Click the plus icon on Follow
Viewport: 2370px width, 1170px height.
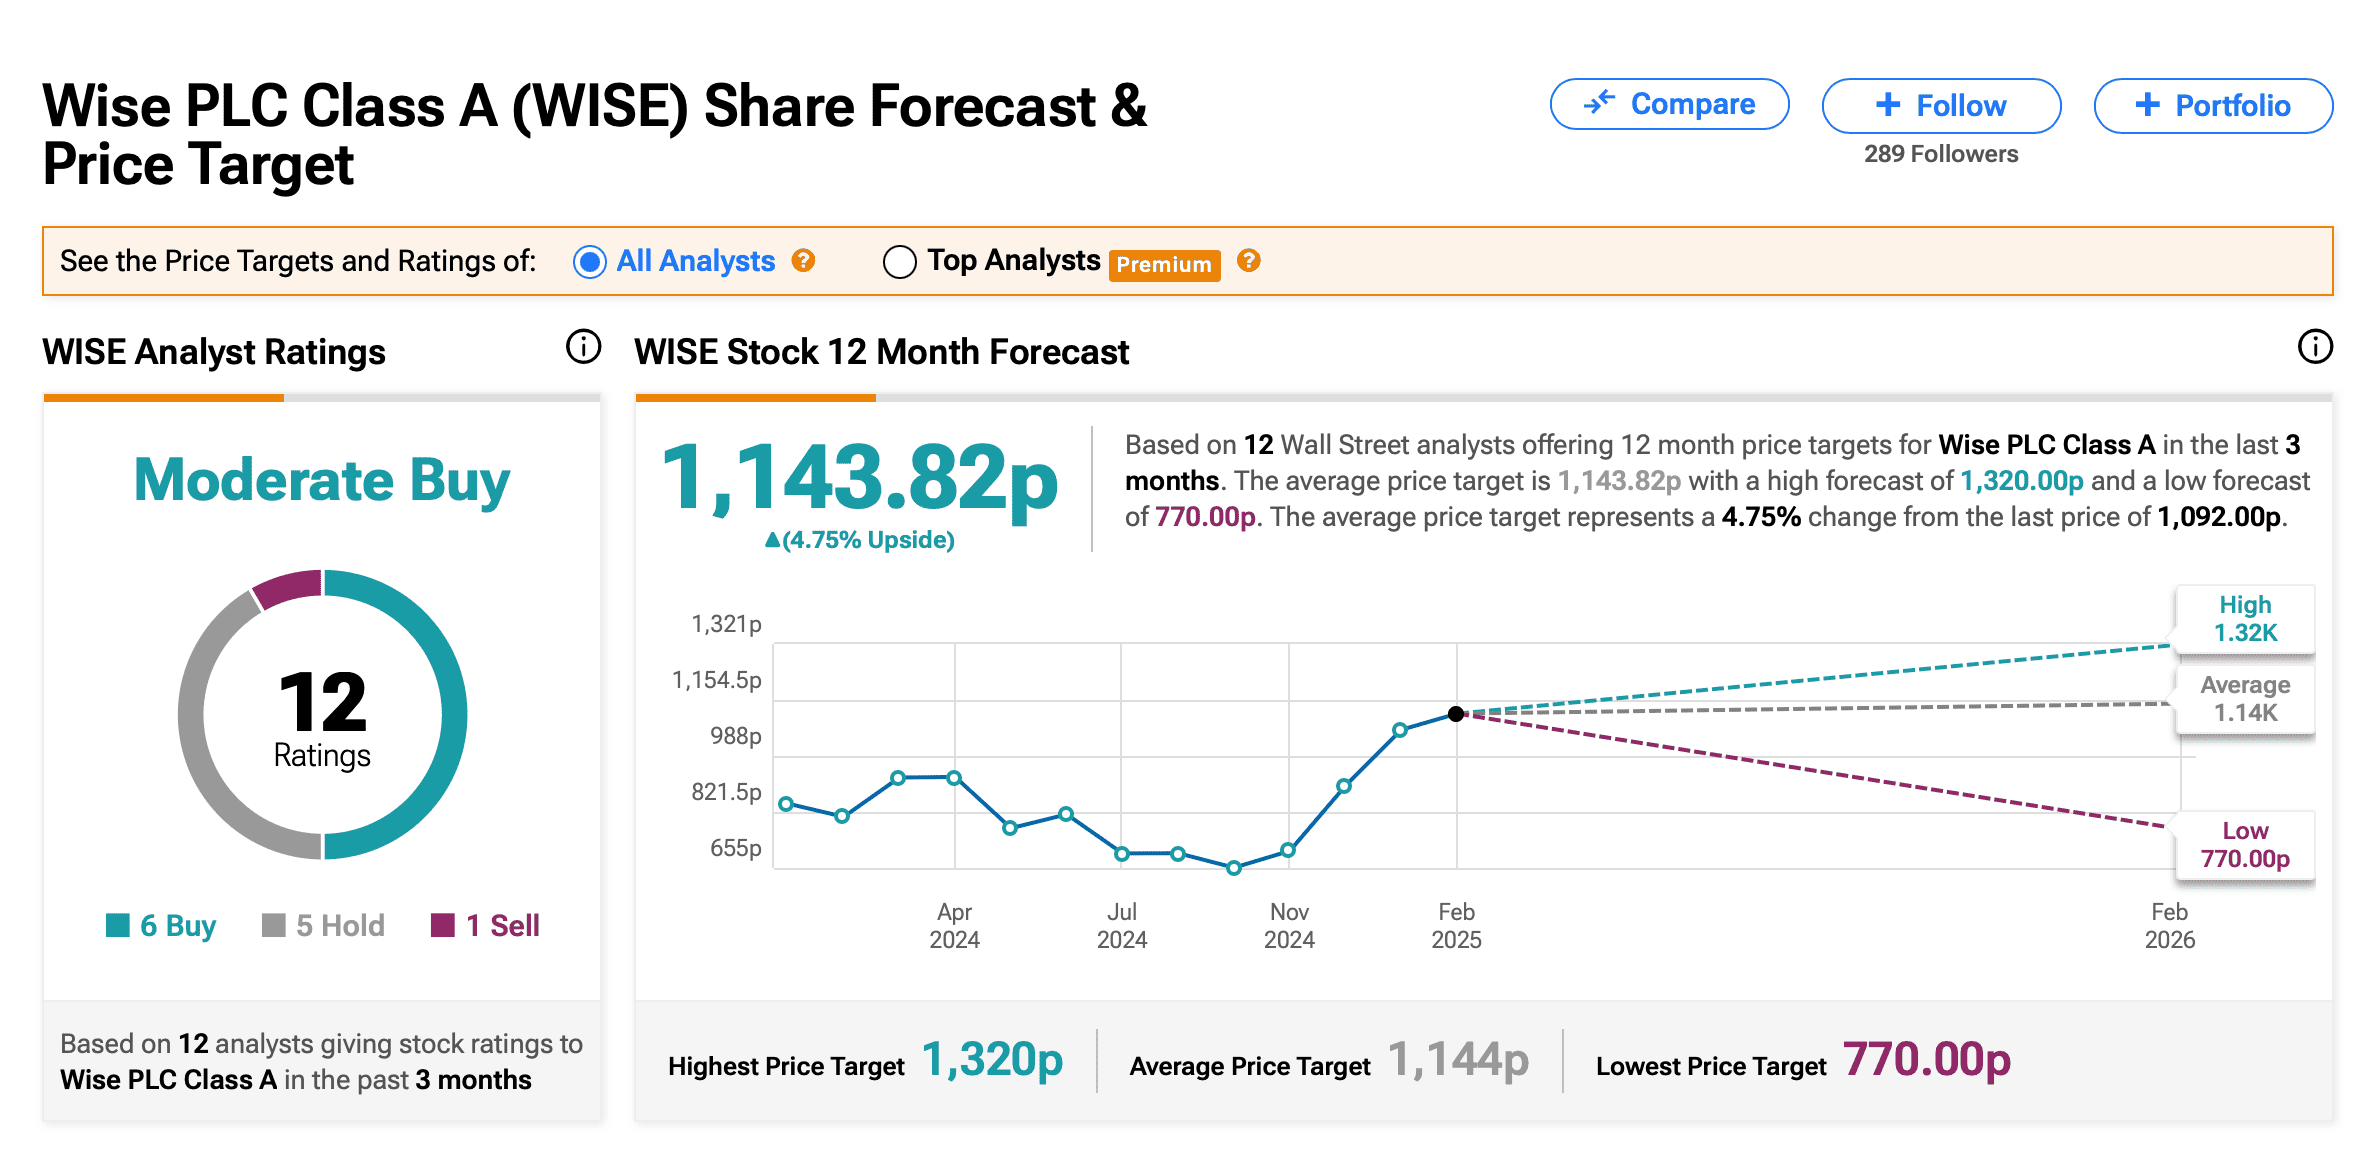[1888, 105]
